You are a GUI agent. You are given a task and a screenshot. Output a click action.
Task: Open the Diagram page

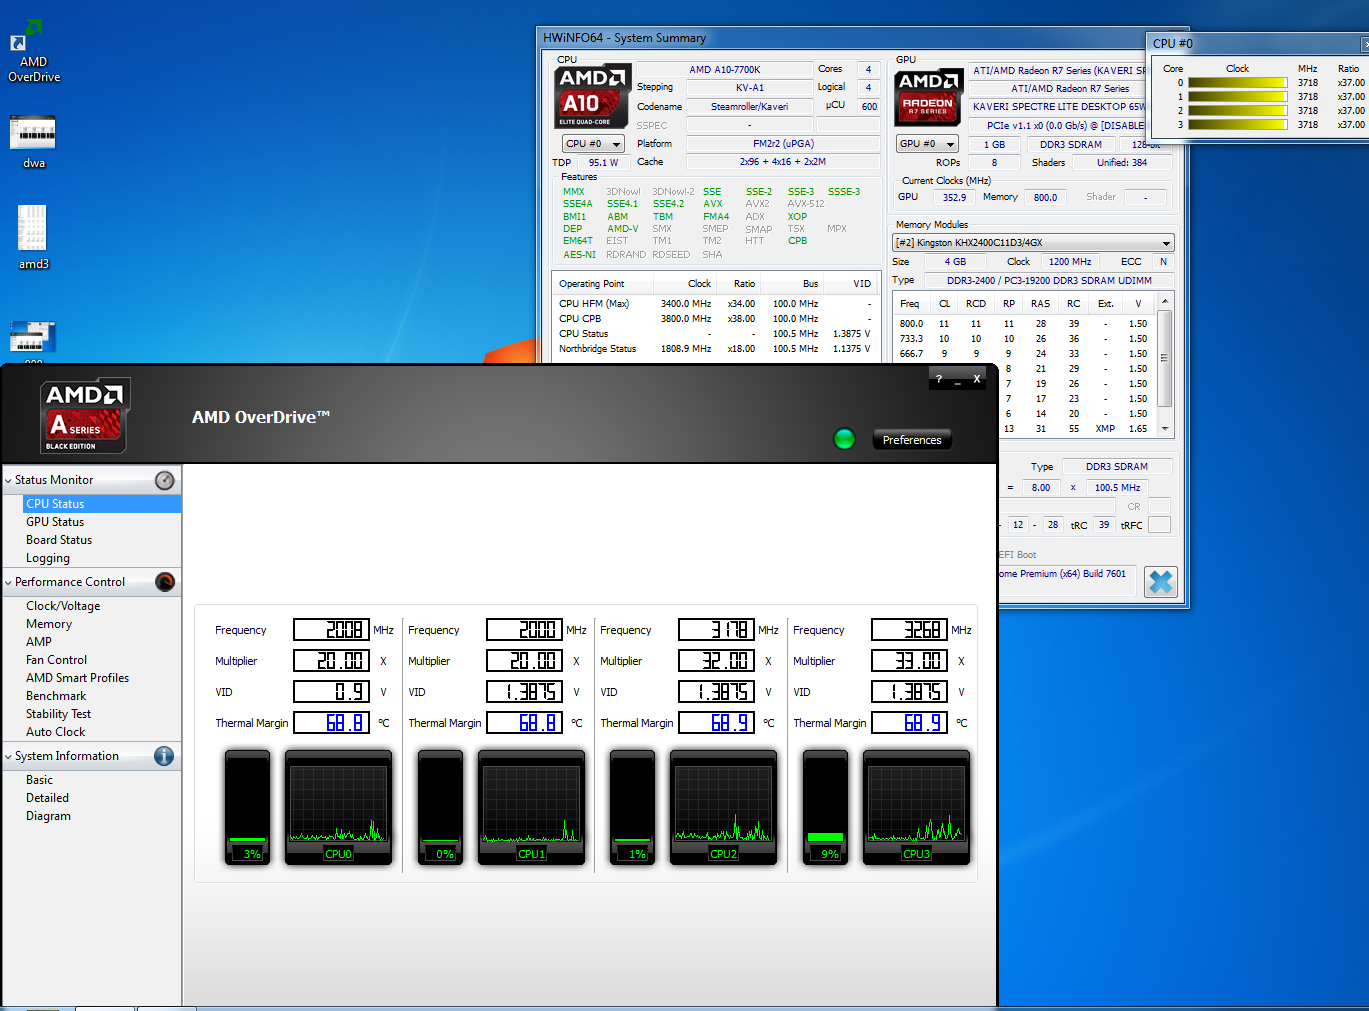coord(48,816)
